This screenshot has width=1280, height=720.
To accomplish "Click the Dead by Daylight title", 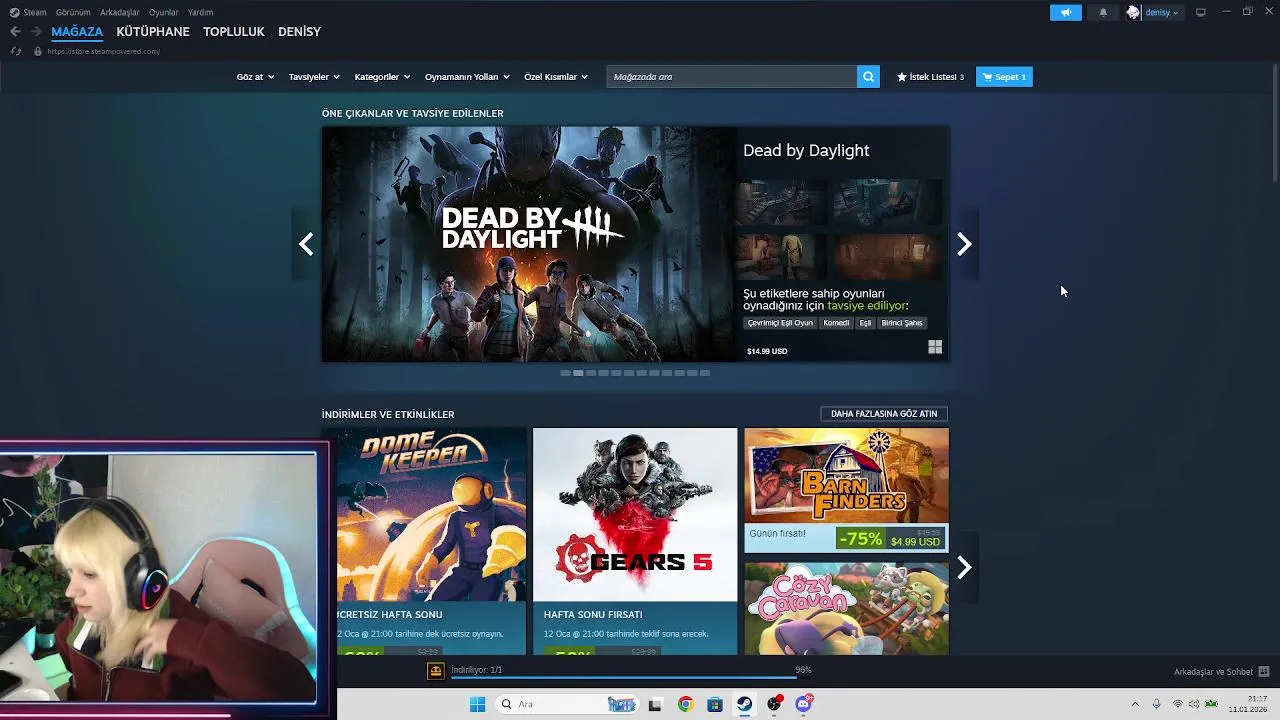I will coord(806,150).
